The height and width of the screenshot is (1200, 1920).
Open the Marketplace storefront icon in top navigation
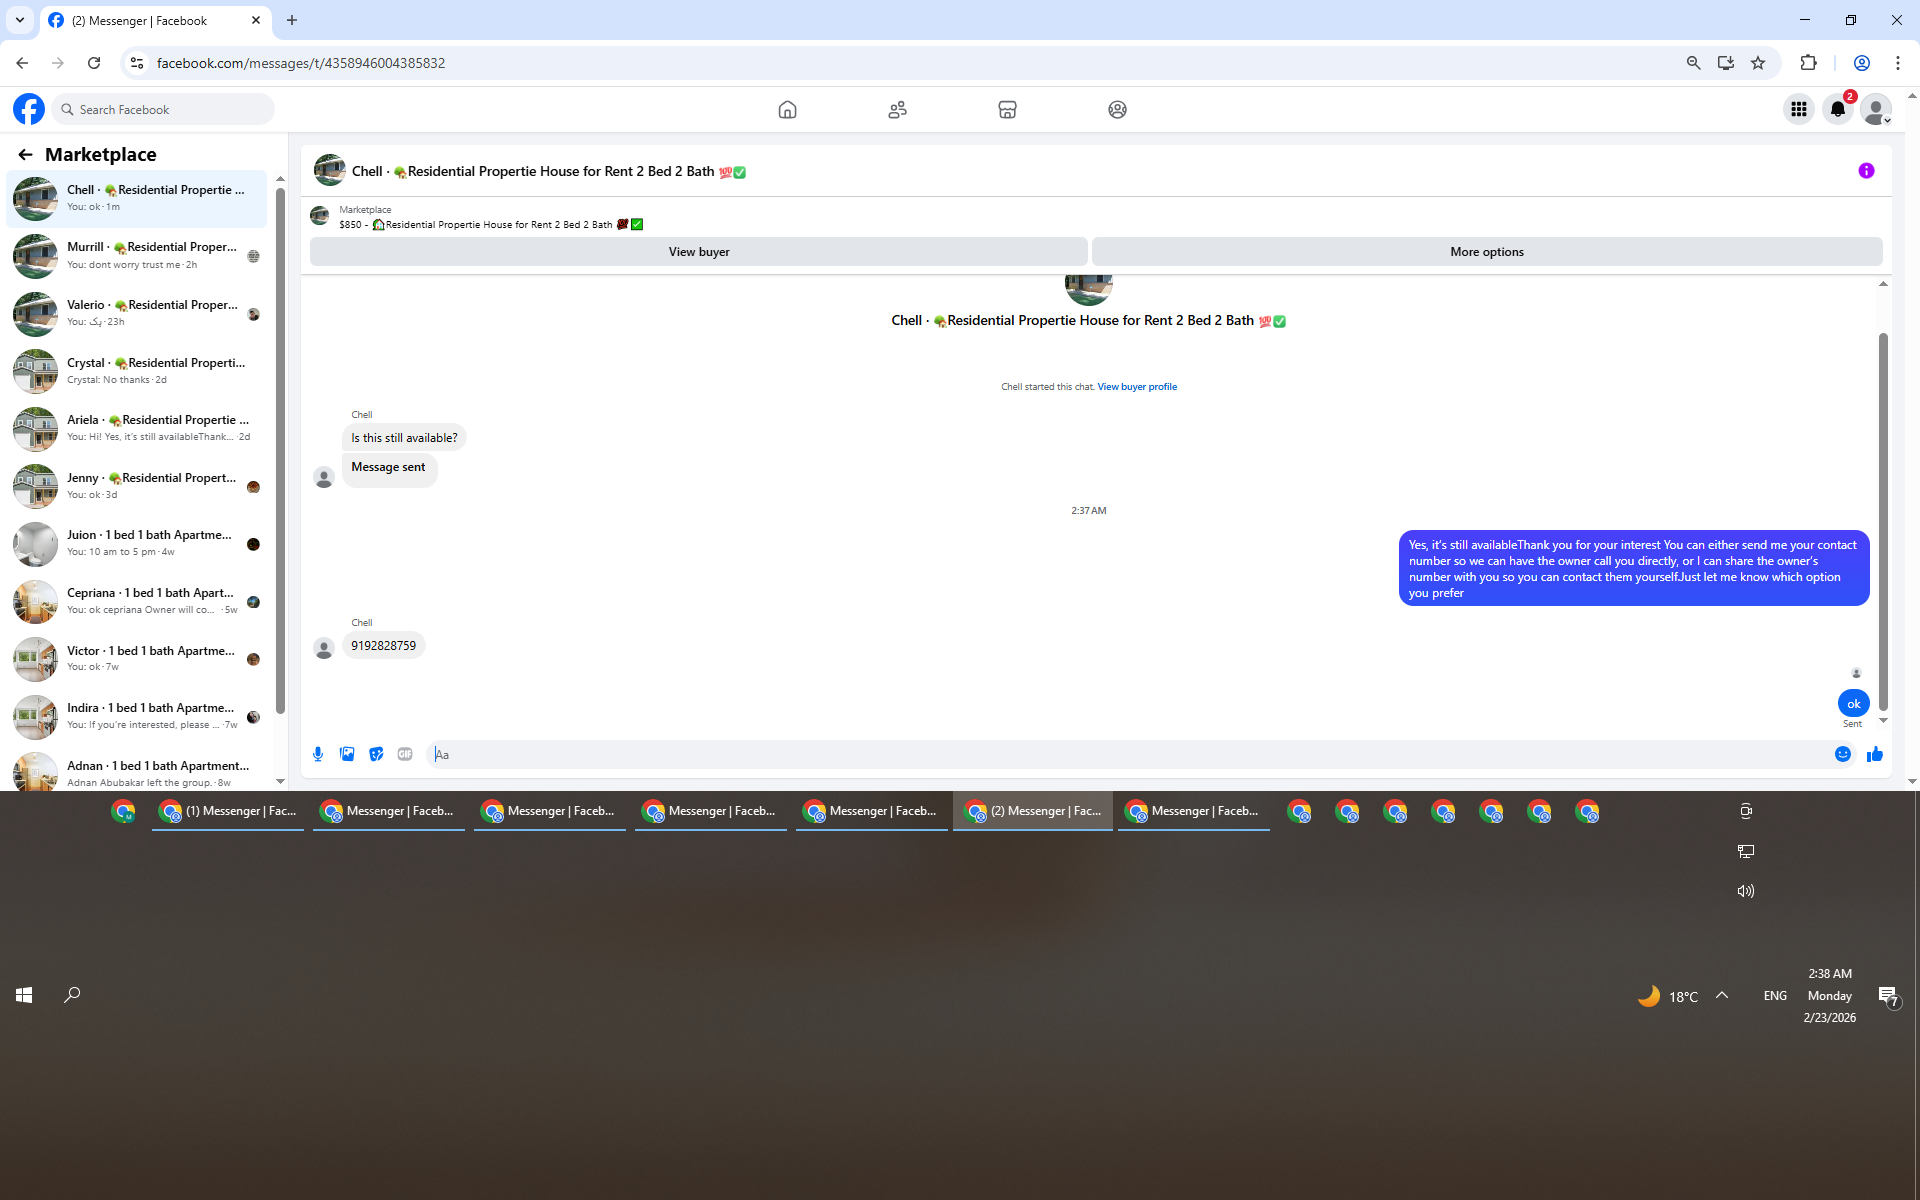tap(1007, 110)
